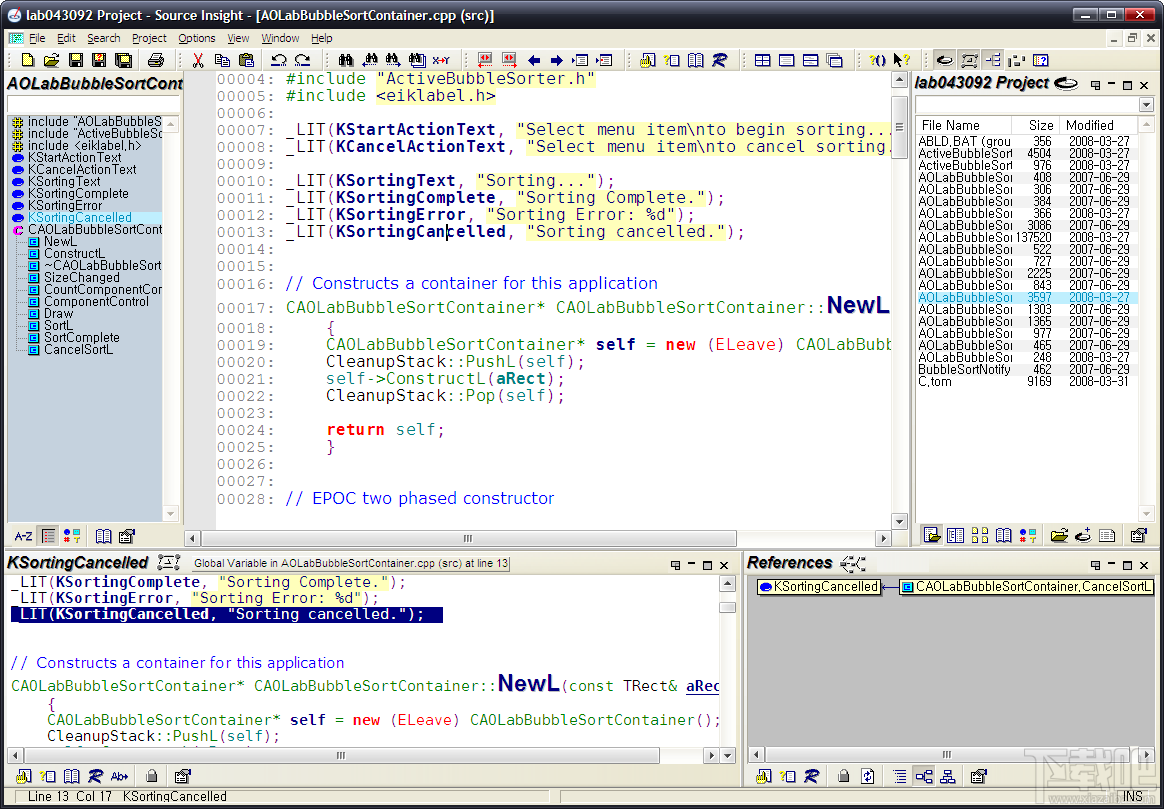The width and height of the screenshot is (1164, 809).
Task: Click the Context Help arrow icon
Action: pyautogui.click(x=898, y=60)
